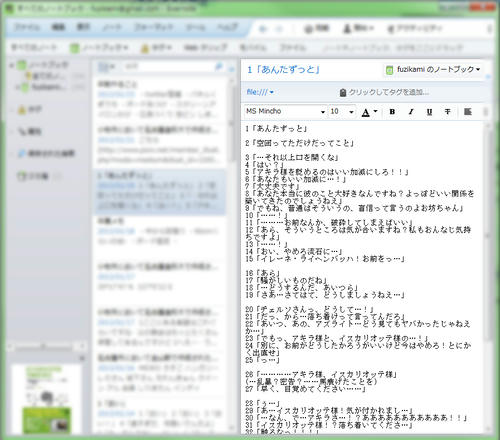The width and height of the screenshot is (500, 440).
Task: Show more editor toolbar options overflow
Action: click(x=485, y=112)
